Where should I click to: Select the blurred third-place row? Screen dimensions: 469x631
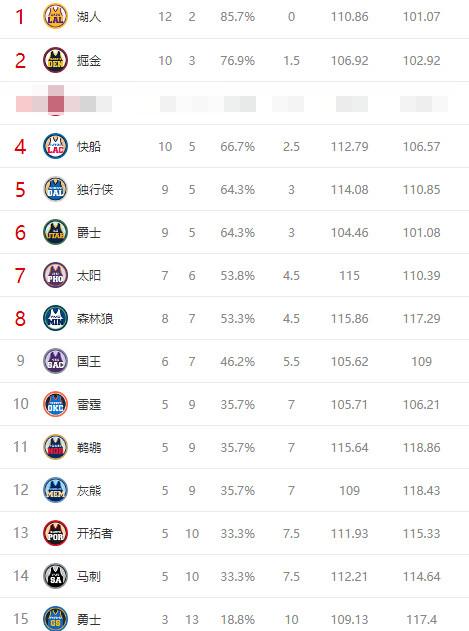(234, 103)
